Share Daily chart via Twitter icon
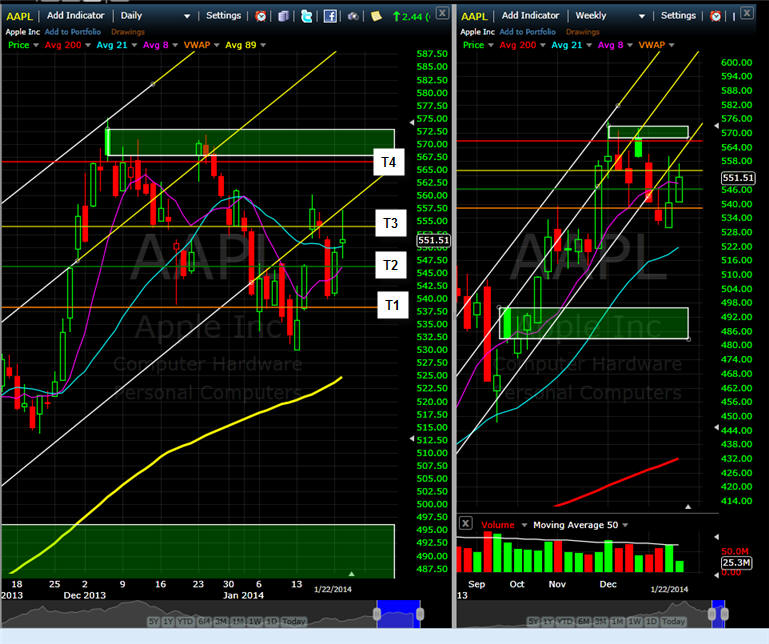The image size is (769, 644). (307, 16)
